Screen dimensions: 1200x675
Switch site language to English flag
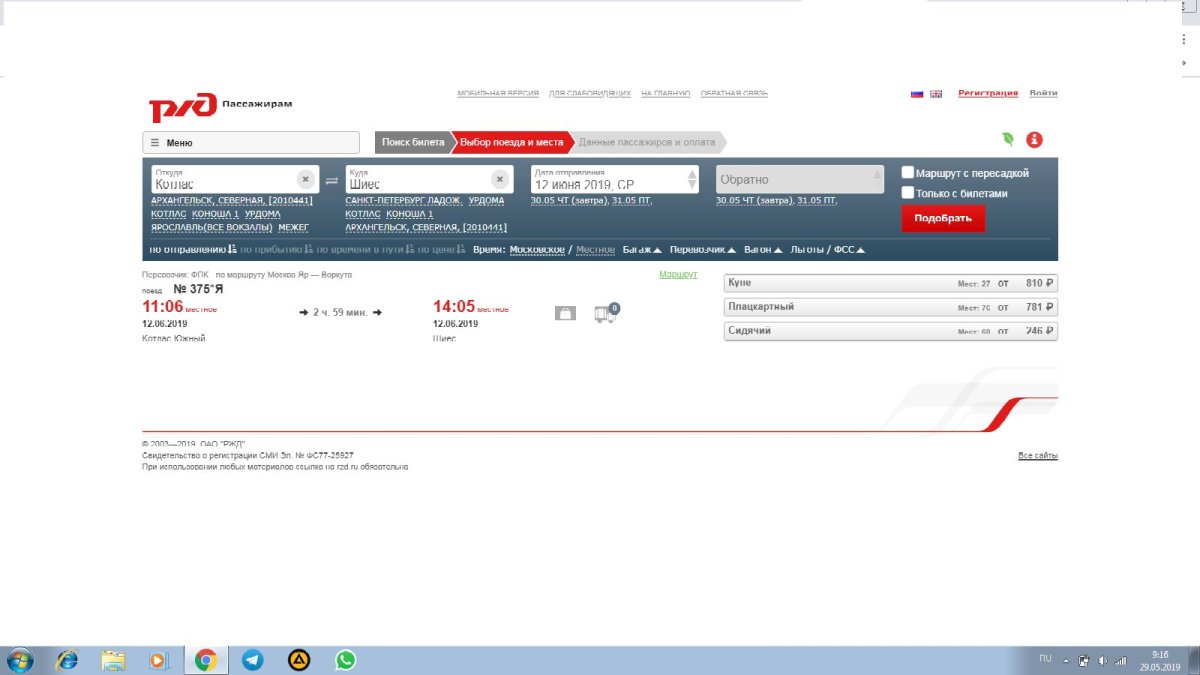point(936,94)
